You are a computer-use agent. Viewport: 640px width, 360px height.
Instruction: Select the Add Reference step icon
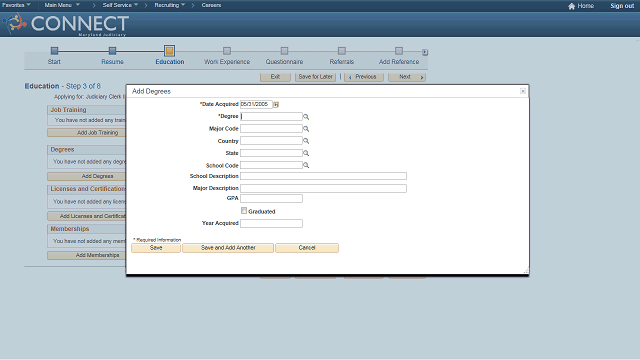point(399,51)
